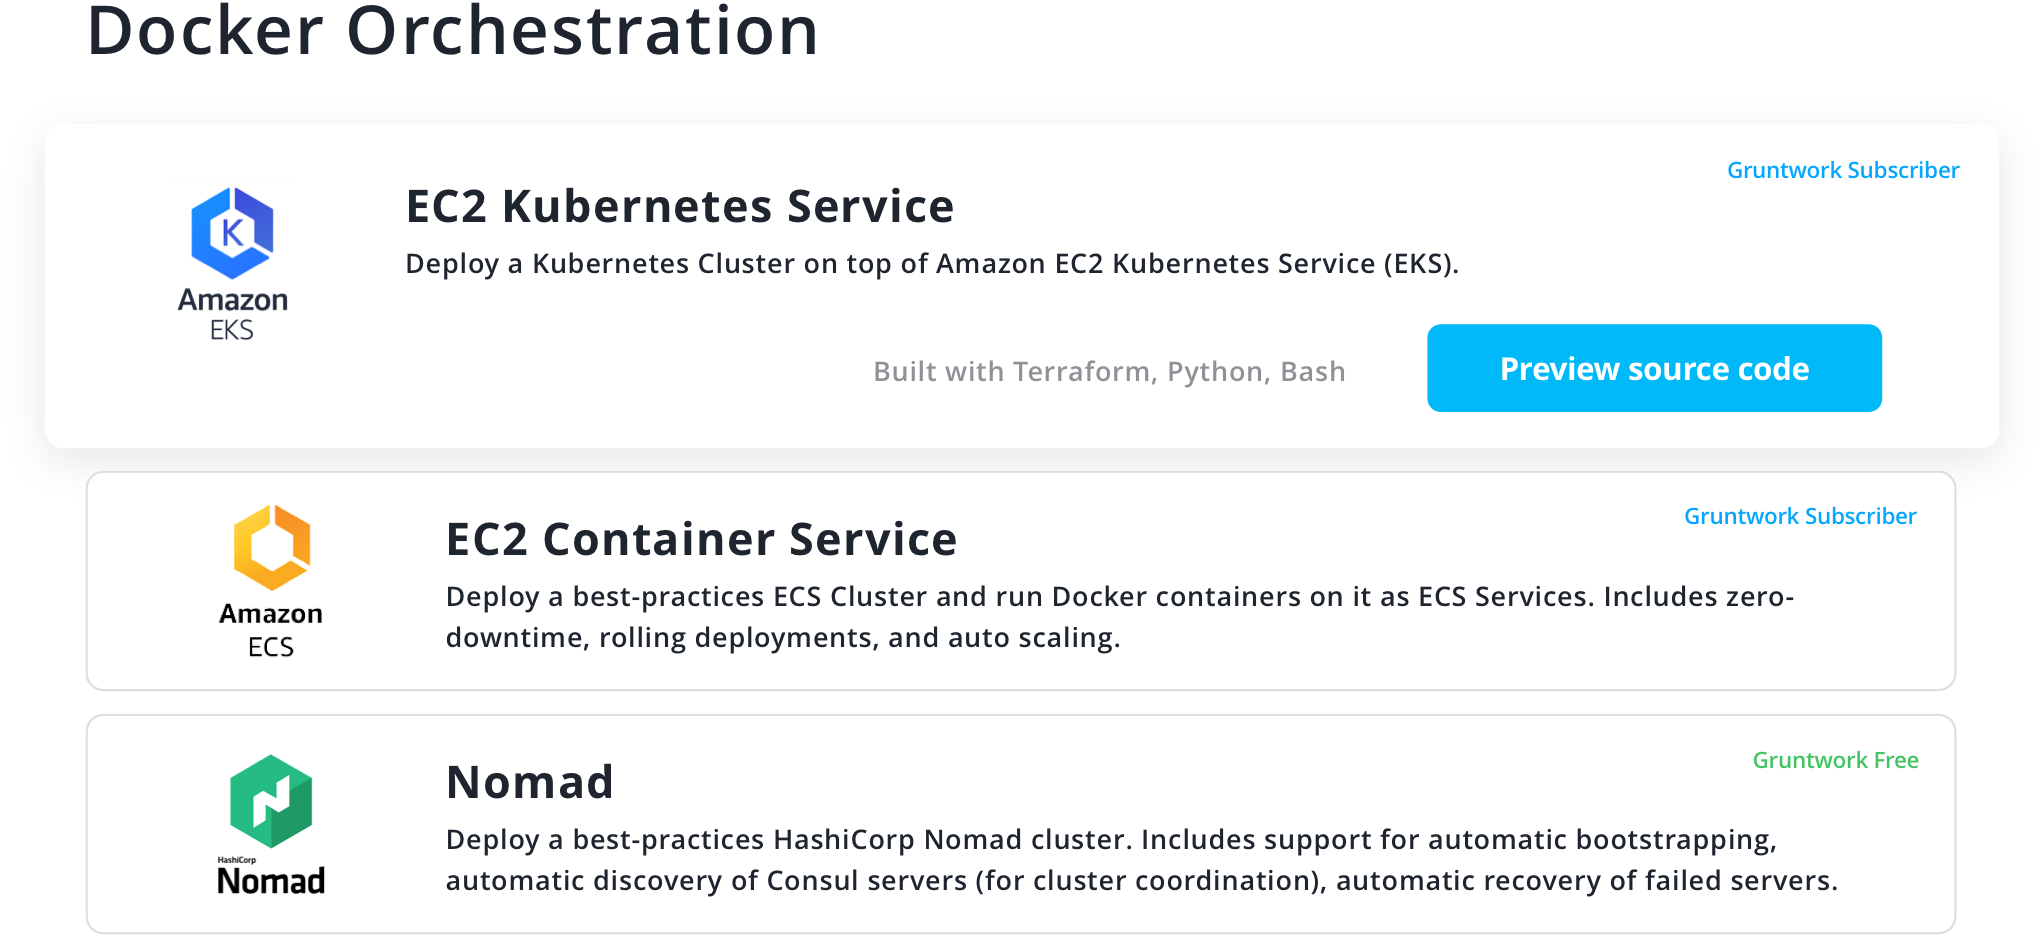Click the Gruntwork Free label
The image size is (2043, 936).
pos(1836,760)
